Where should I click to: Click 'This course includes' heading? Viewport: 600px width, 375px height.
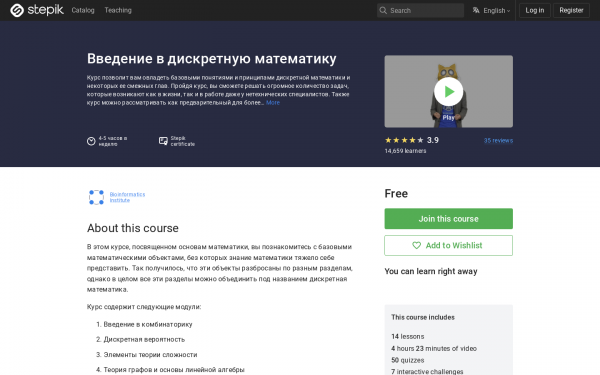[x=423, y=317]
